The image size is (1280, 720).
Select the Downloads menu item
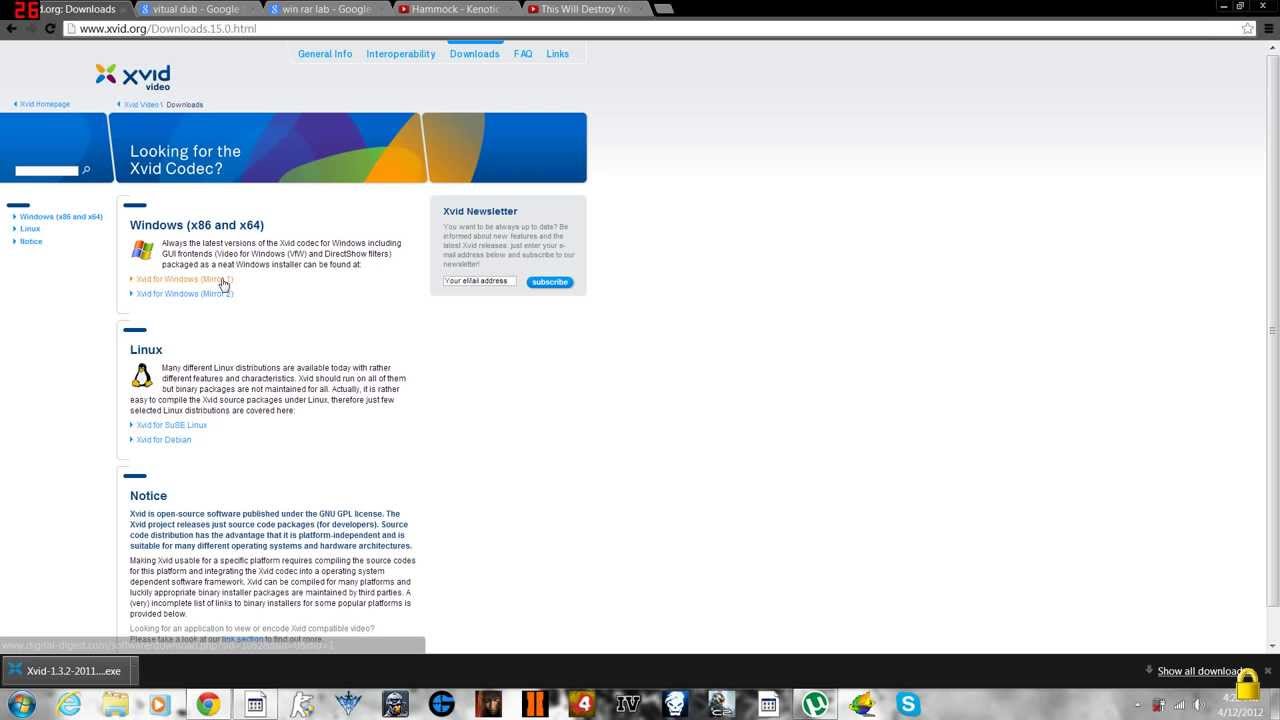point(474,54)
